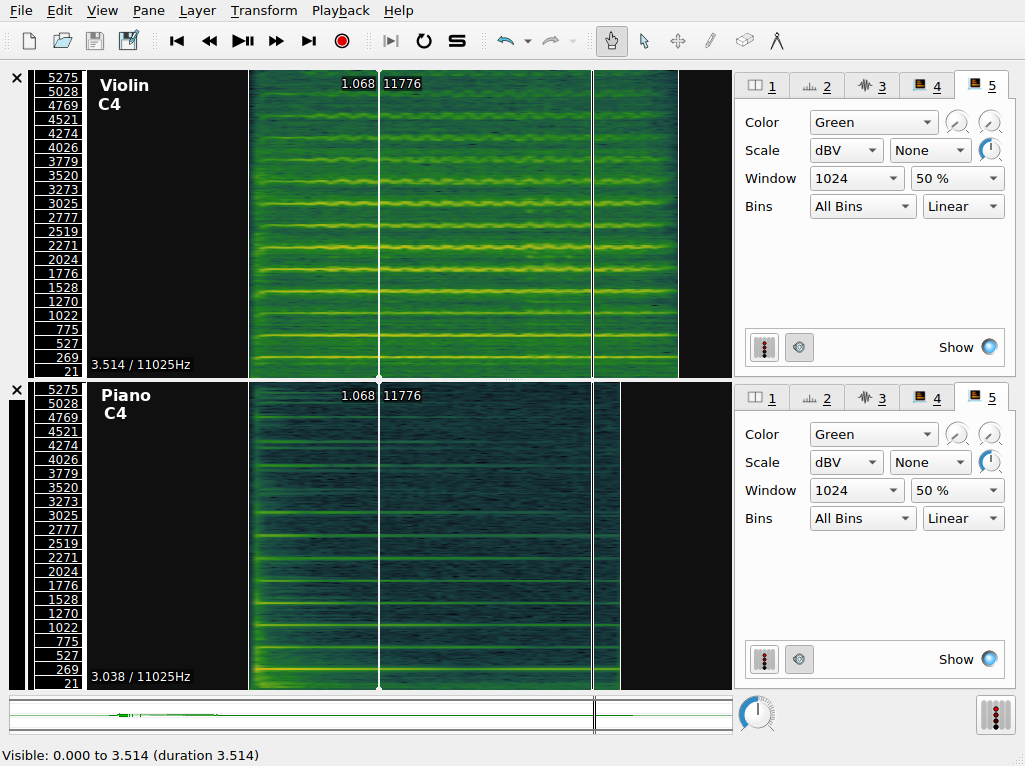Screen dimensions: 1025x766
Task: Select the Navigate hand tool
Action: pos(612,41)
